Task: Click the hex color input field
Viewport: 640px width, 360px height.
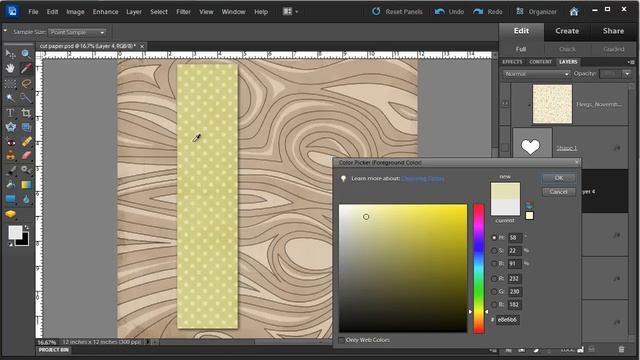Action: 507,320
